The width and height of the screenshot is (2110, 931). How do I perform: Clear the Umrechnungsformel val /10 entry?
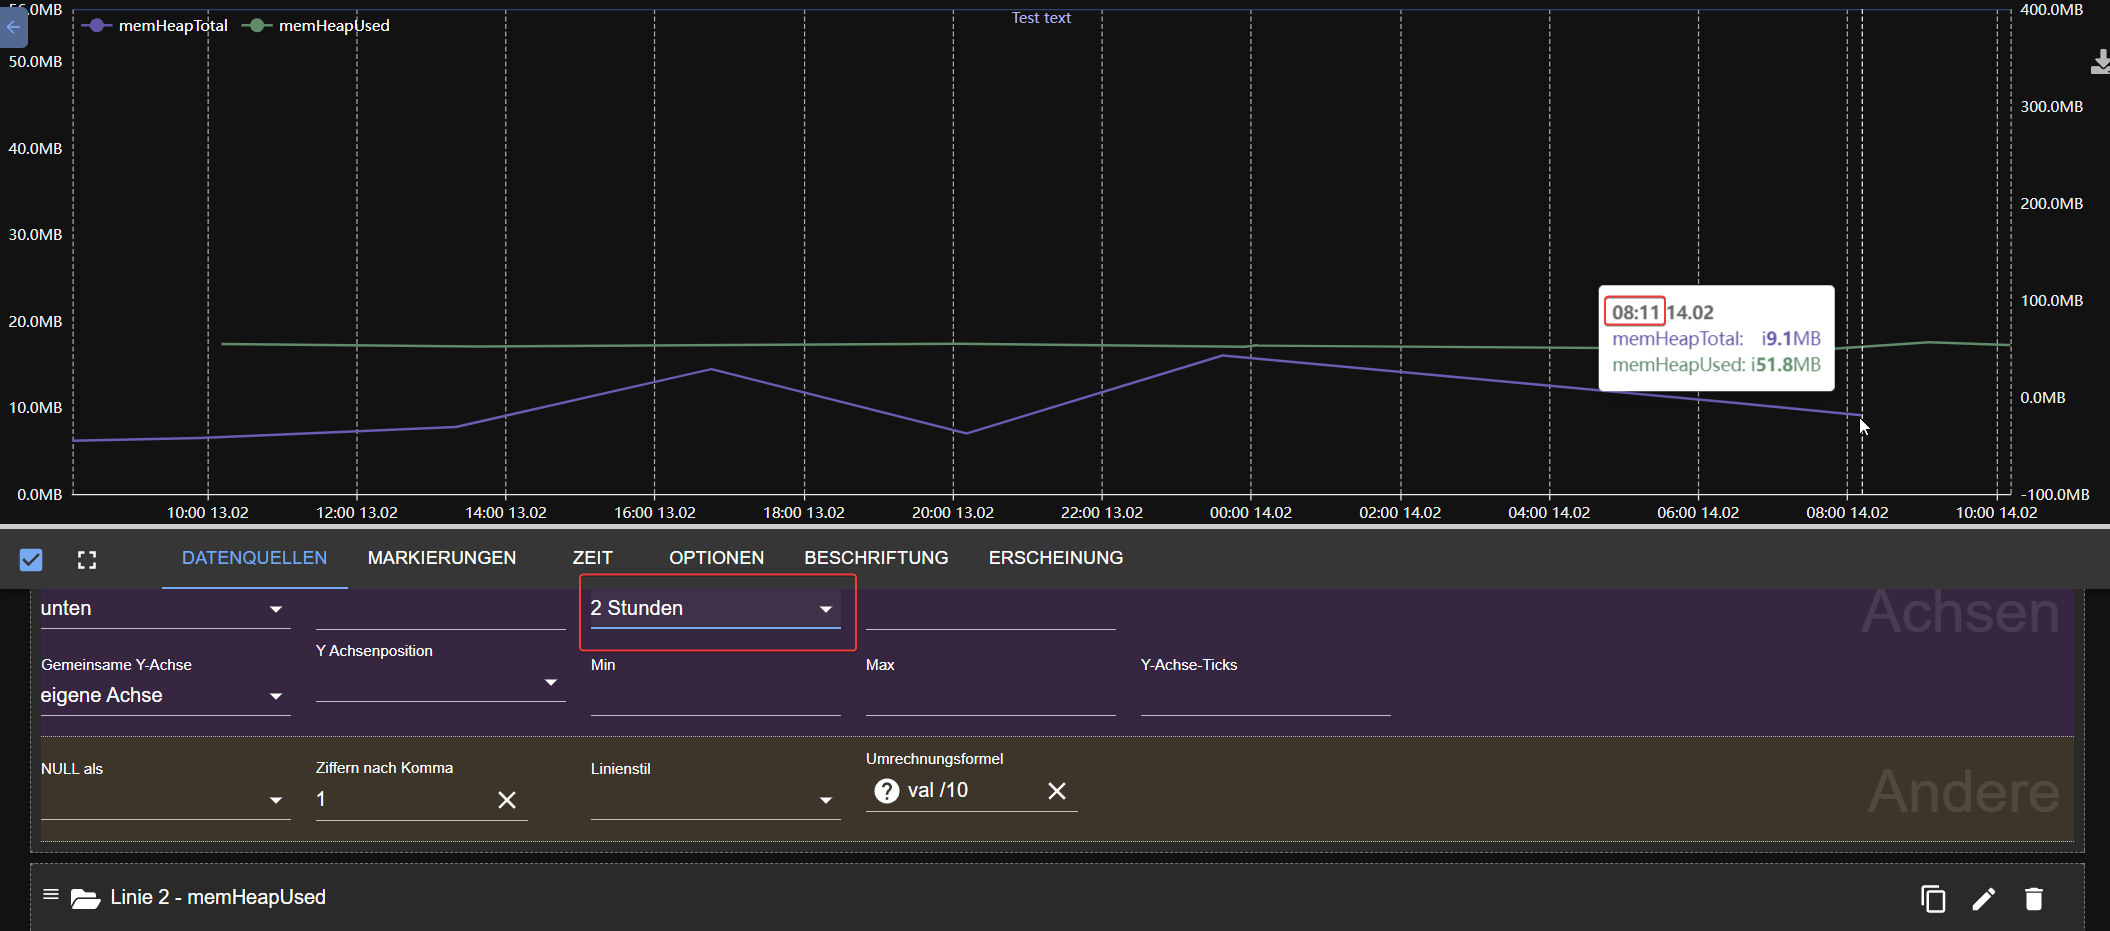point(1057,791)
